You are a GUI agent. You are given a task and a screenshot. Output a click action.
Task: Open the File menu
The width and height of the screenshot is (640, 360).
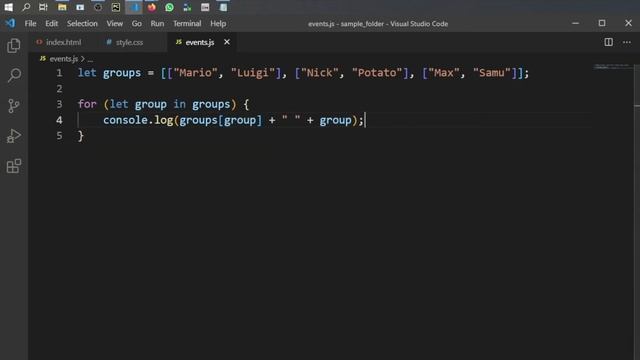coord(30,24)
